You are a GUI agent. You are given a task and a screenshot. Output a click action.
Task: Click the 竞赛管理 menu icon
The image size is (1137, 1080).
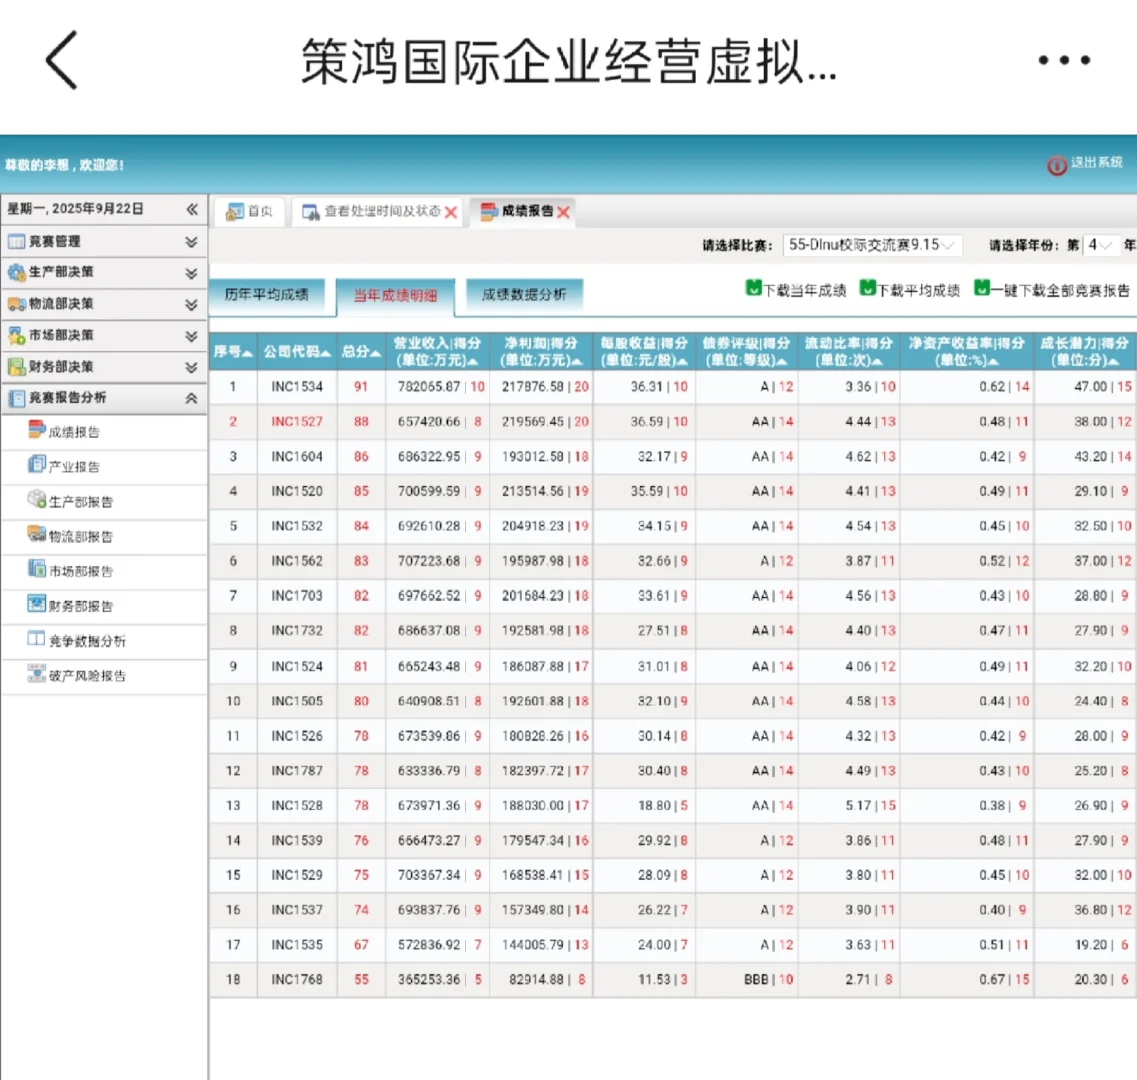tap(16, 242)
